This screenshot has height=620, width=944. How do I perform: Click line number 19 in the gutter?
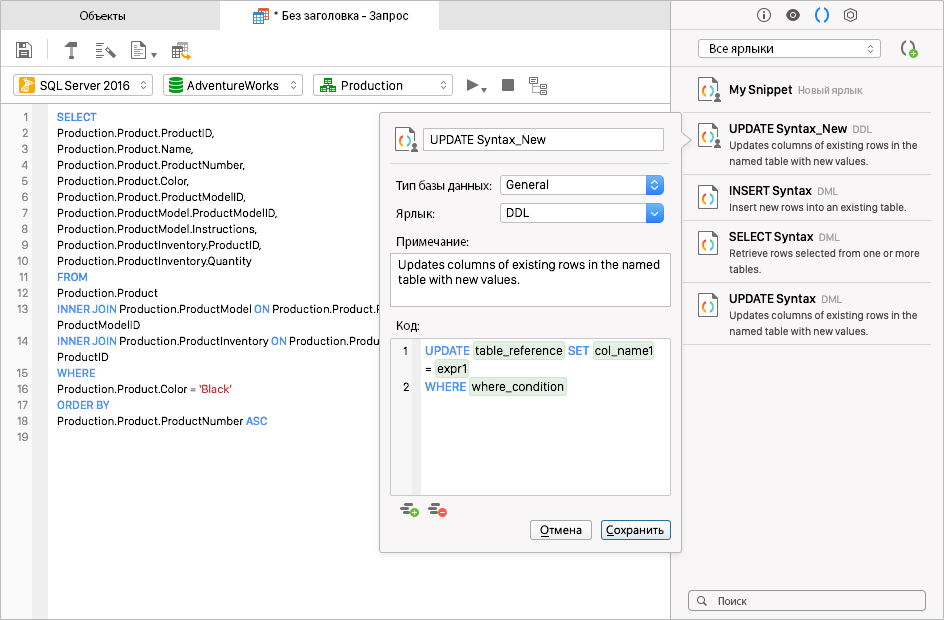23,437
